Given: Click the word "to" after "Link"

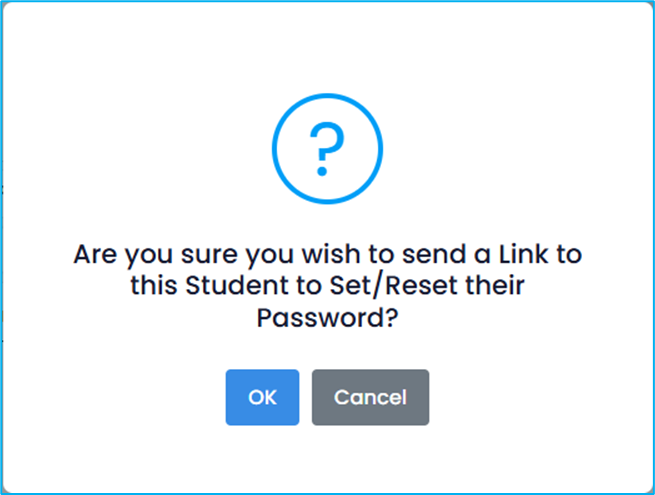Looking at the screenshot, I should pos(569,254).
